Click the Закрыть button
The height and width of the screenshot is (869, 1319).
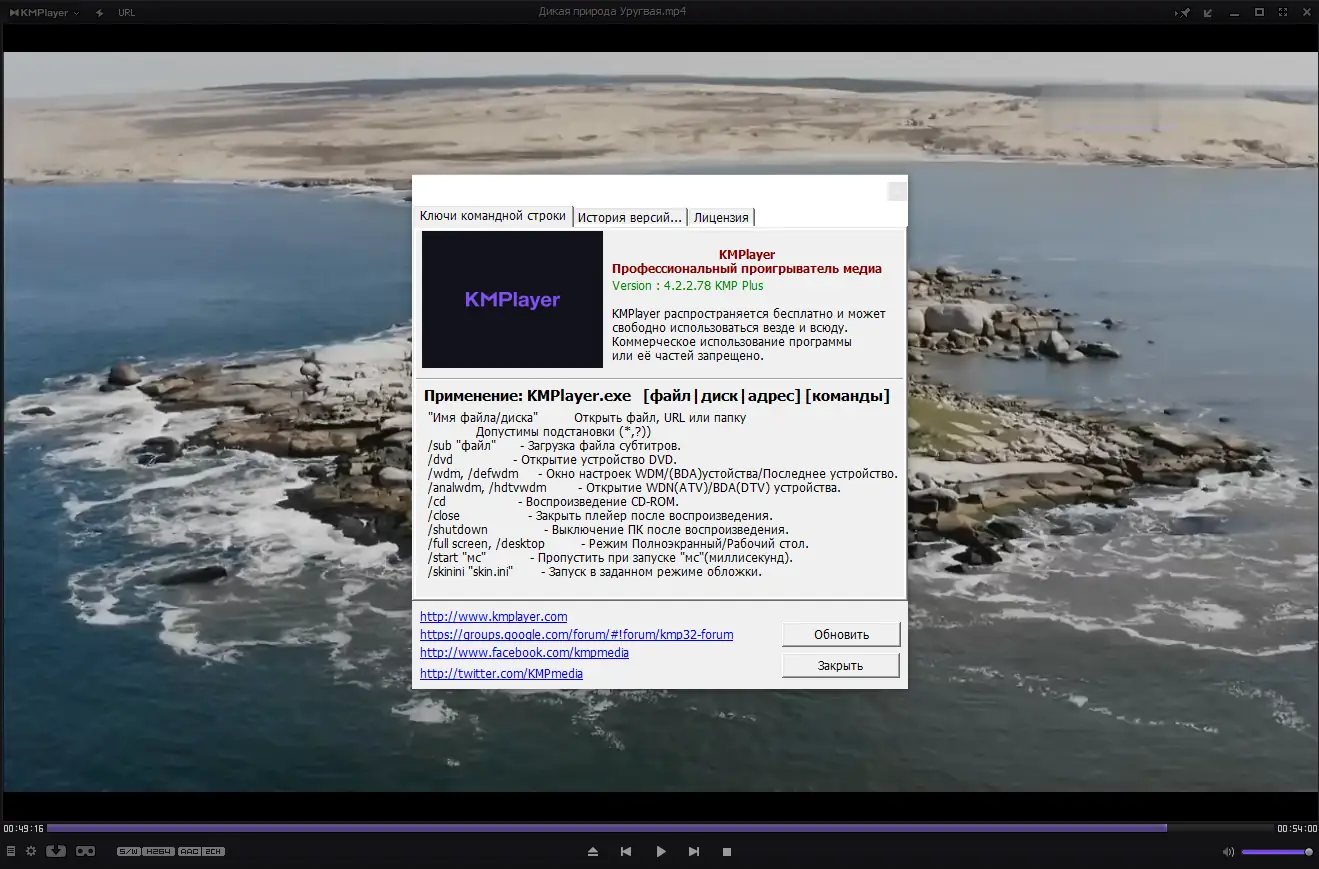click(x=841, y=666)
